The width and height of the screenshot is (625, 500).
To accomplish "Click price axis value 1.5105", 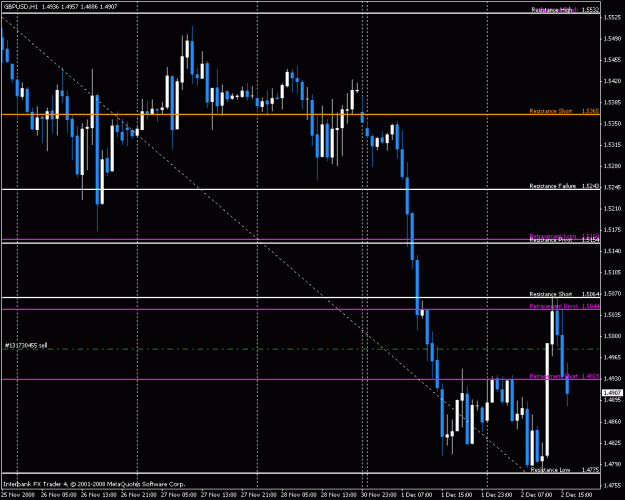I will (x=612, y=272).
